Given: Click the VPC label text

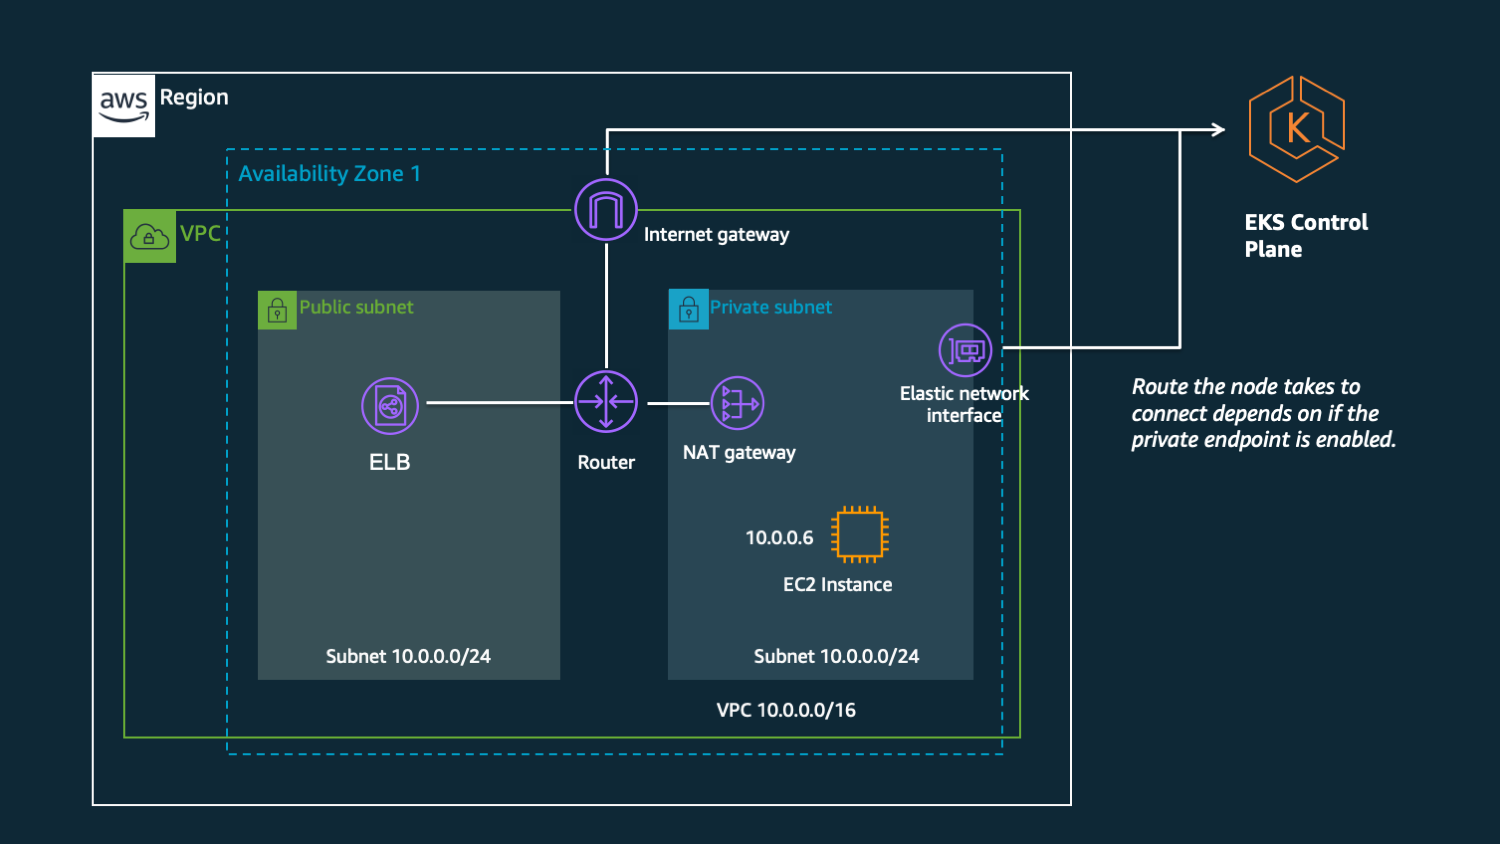Looking at the screenshot, I should [200, 234].
